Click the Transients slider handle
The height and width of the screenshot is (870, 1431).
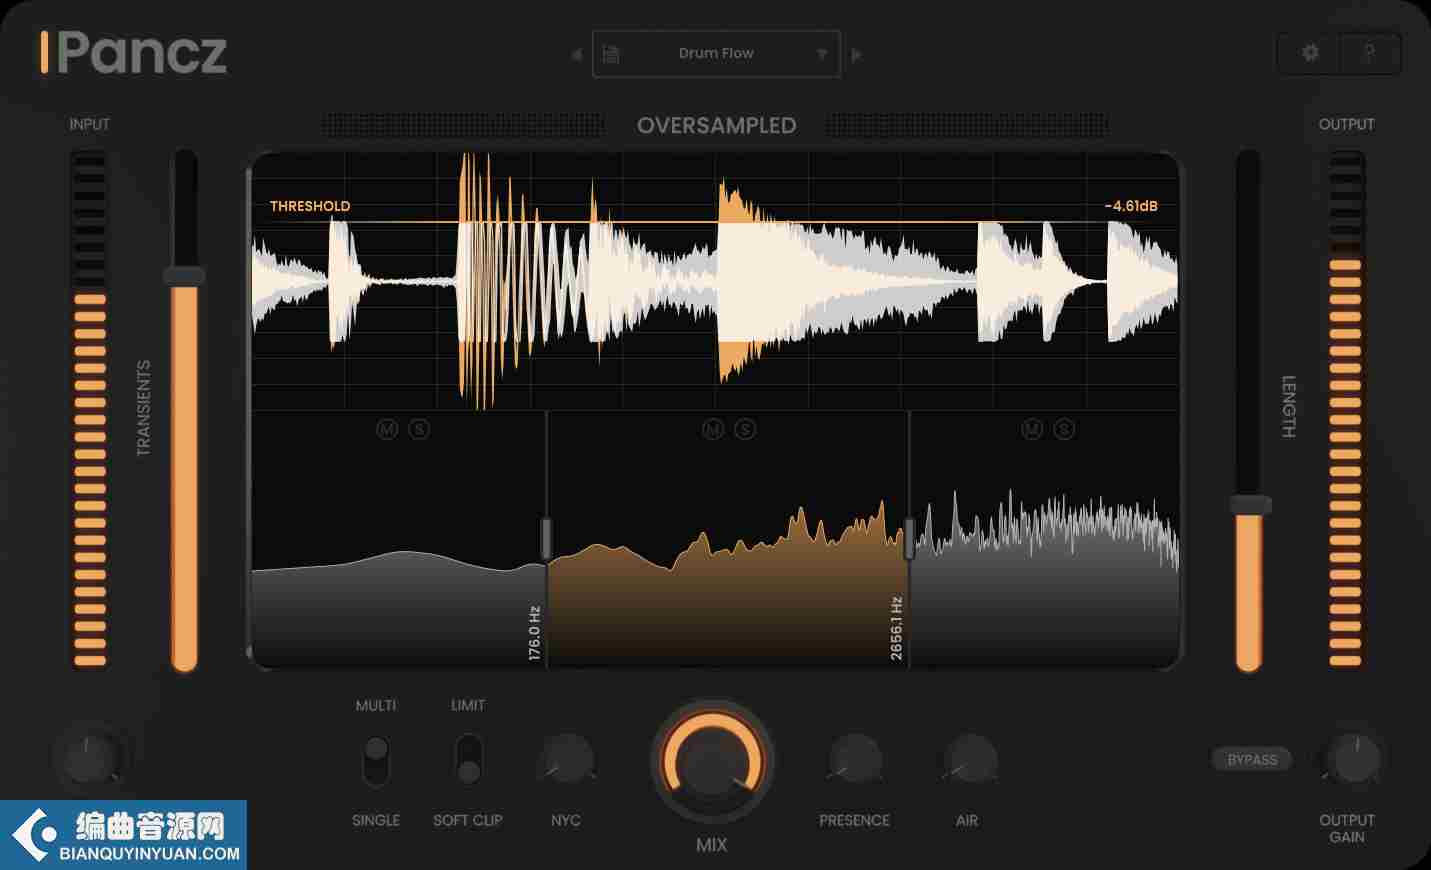[x=184, y=276]
